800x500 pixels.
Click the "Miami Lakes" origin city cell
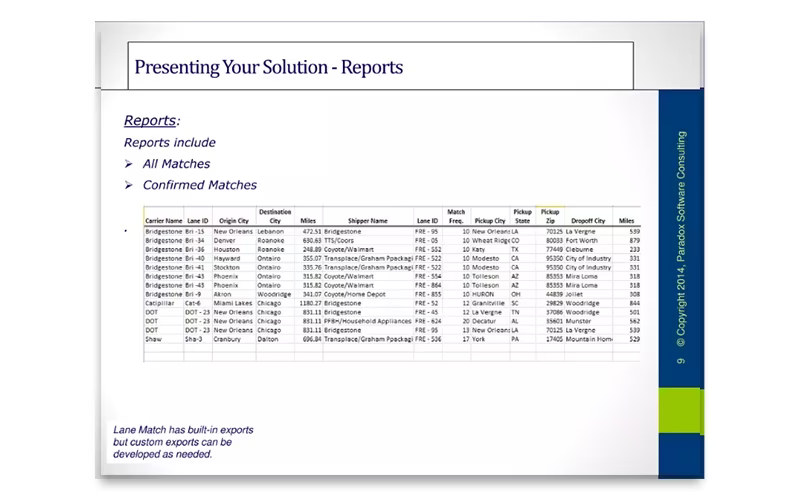pos(233,303)
